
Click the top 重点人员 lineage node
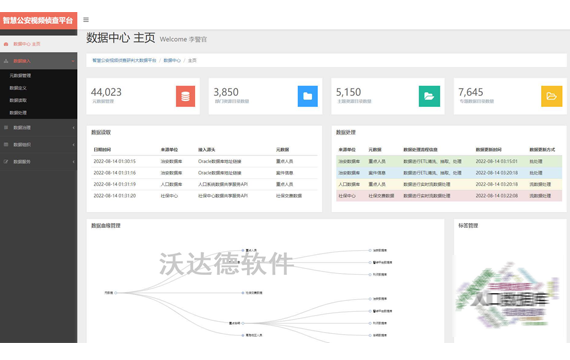243,250
